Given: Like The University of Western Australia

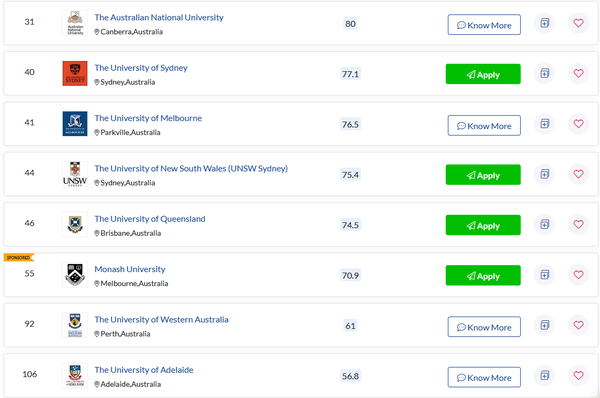Looking at the screenshot, I should click(x=578, y=325).
